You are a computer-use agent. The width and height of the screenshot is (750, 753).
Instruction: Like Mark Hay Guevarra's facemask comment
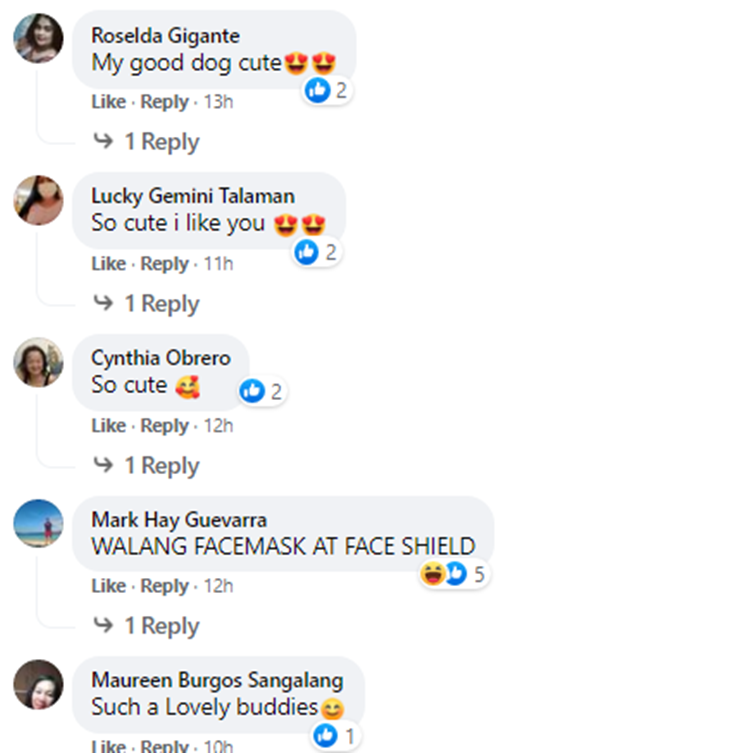(109, 586)
